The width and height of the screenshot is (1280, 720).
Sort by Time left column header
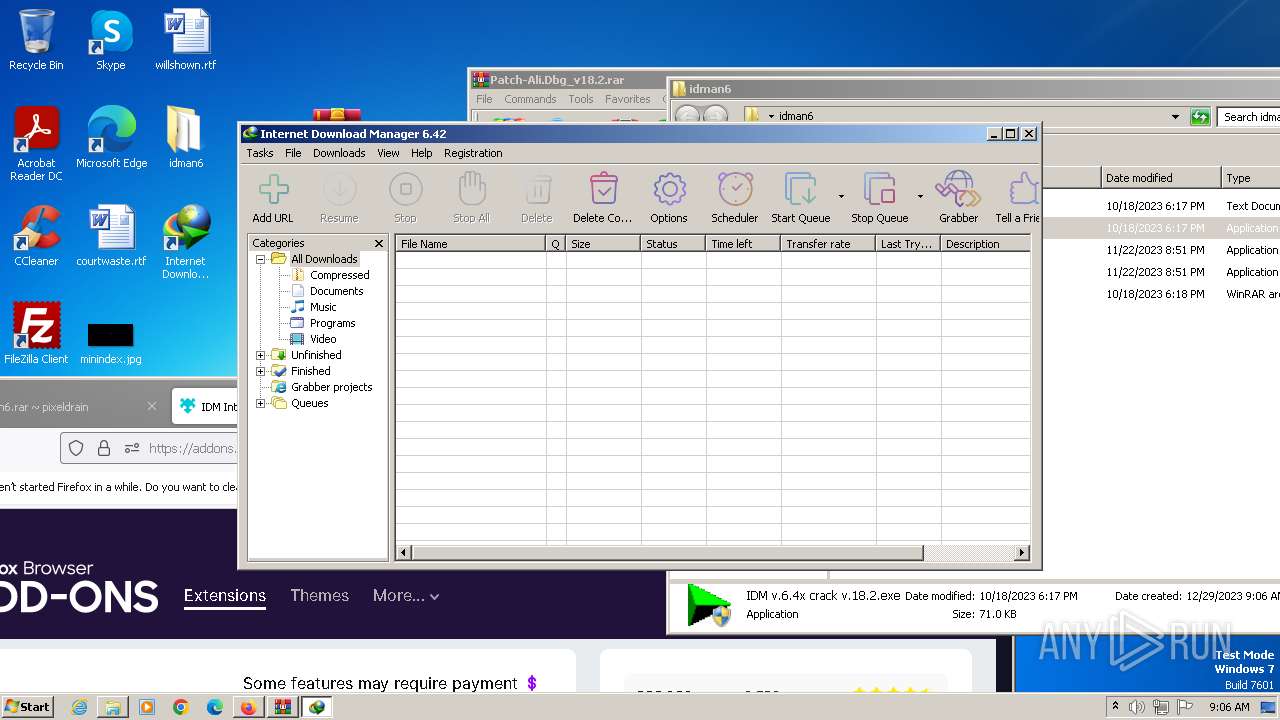tap(742, 244)
